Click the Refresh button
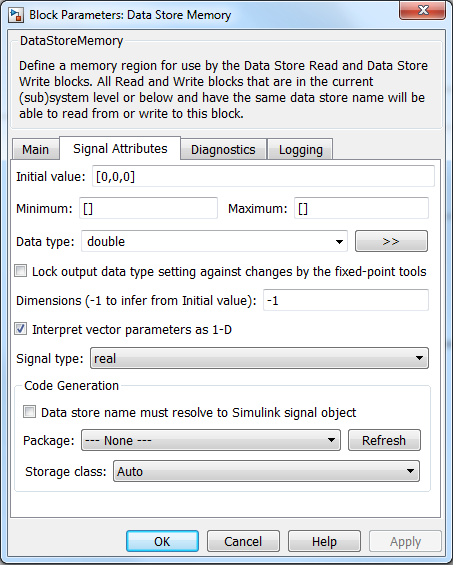Screen dimensions: 453x565 (384, 440)
